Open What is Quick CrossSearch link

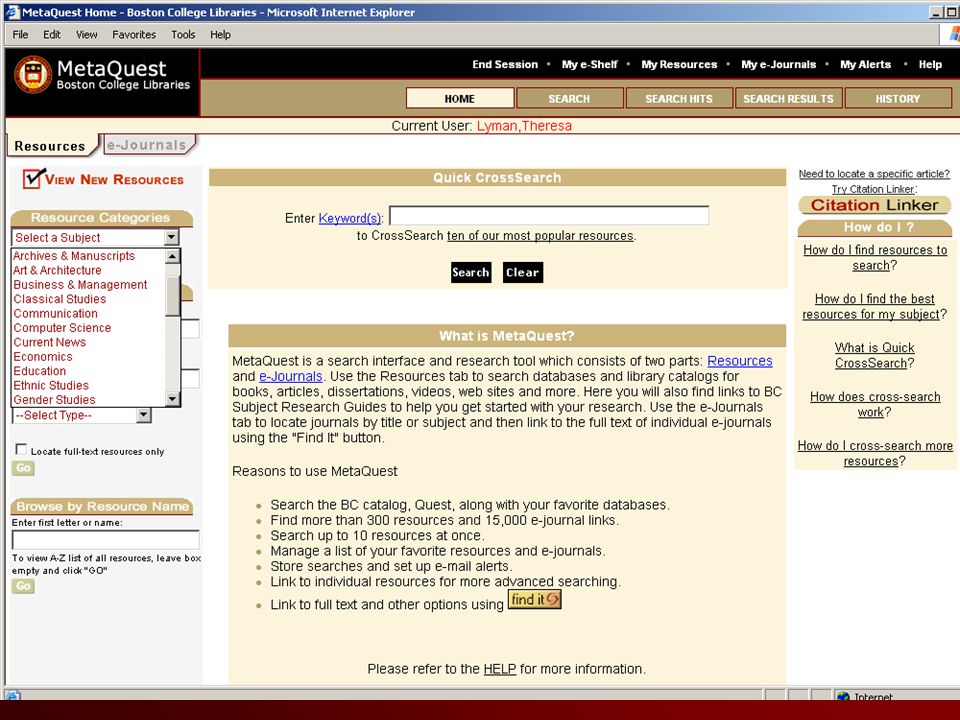[x=874, y=356]
